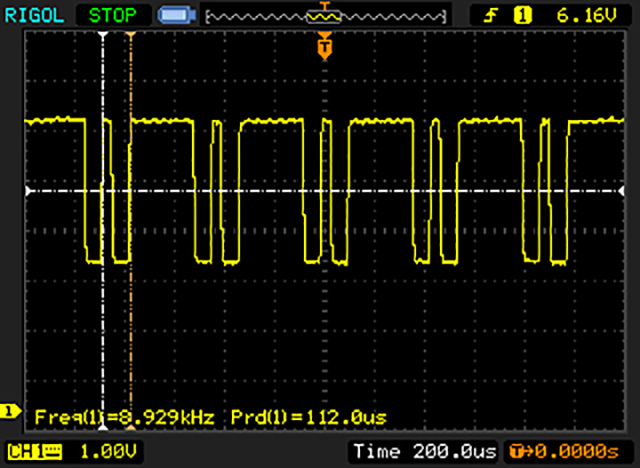The height and width of the screenshot is (468, 640).
Task: Click the trigger level arrow on right edge
Action: click(621, 191)
